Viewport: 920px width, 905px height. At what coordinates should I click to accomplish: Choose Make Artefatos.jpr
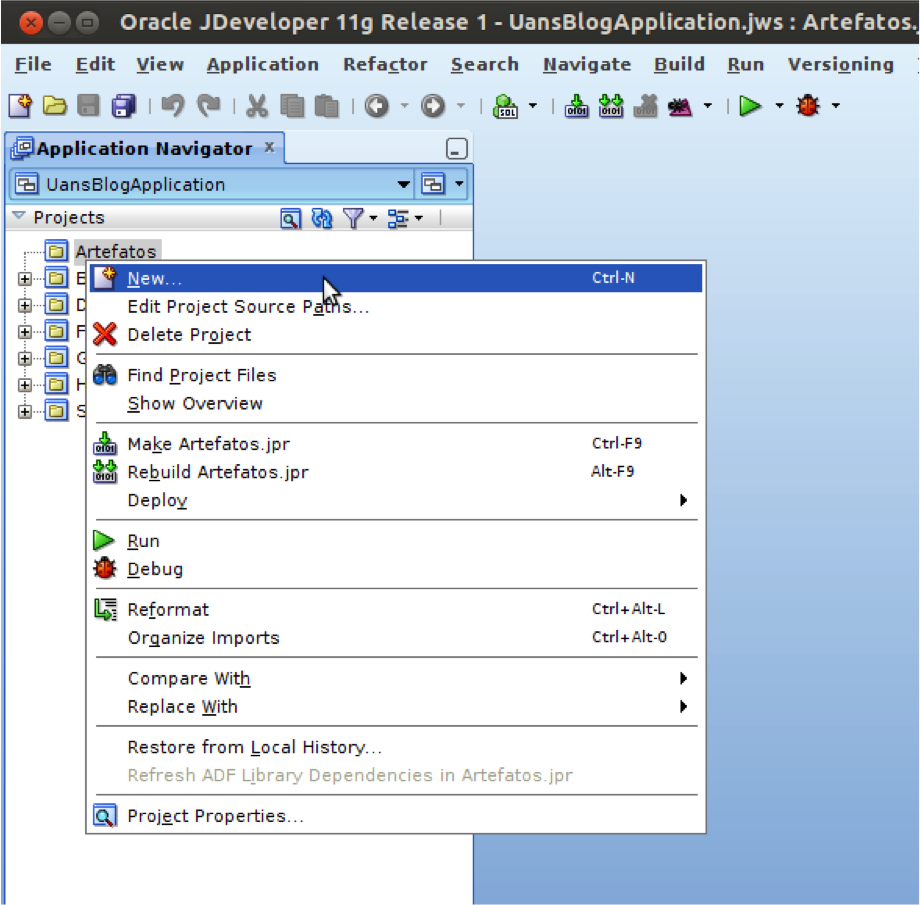click(396, 444)
